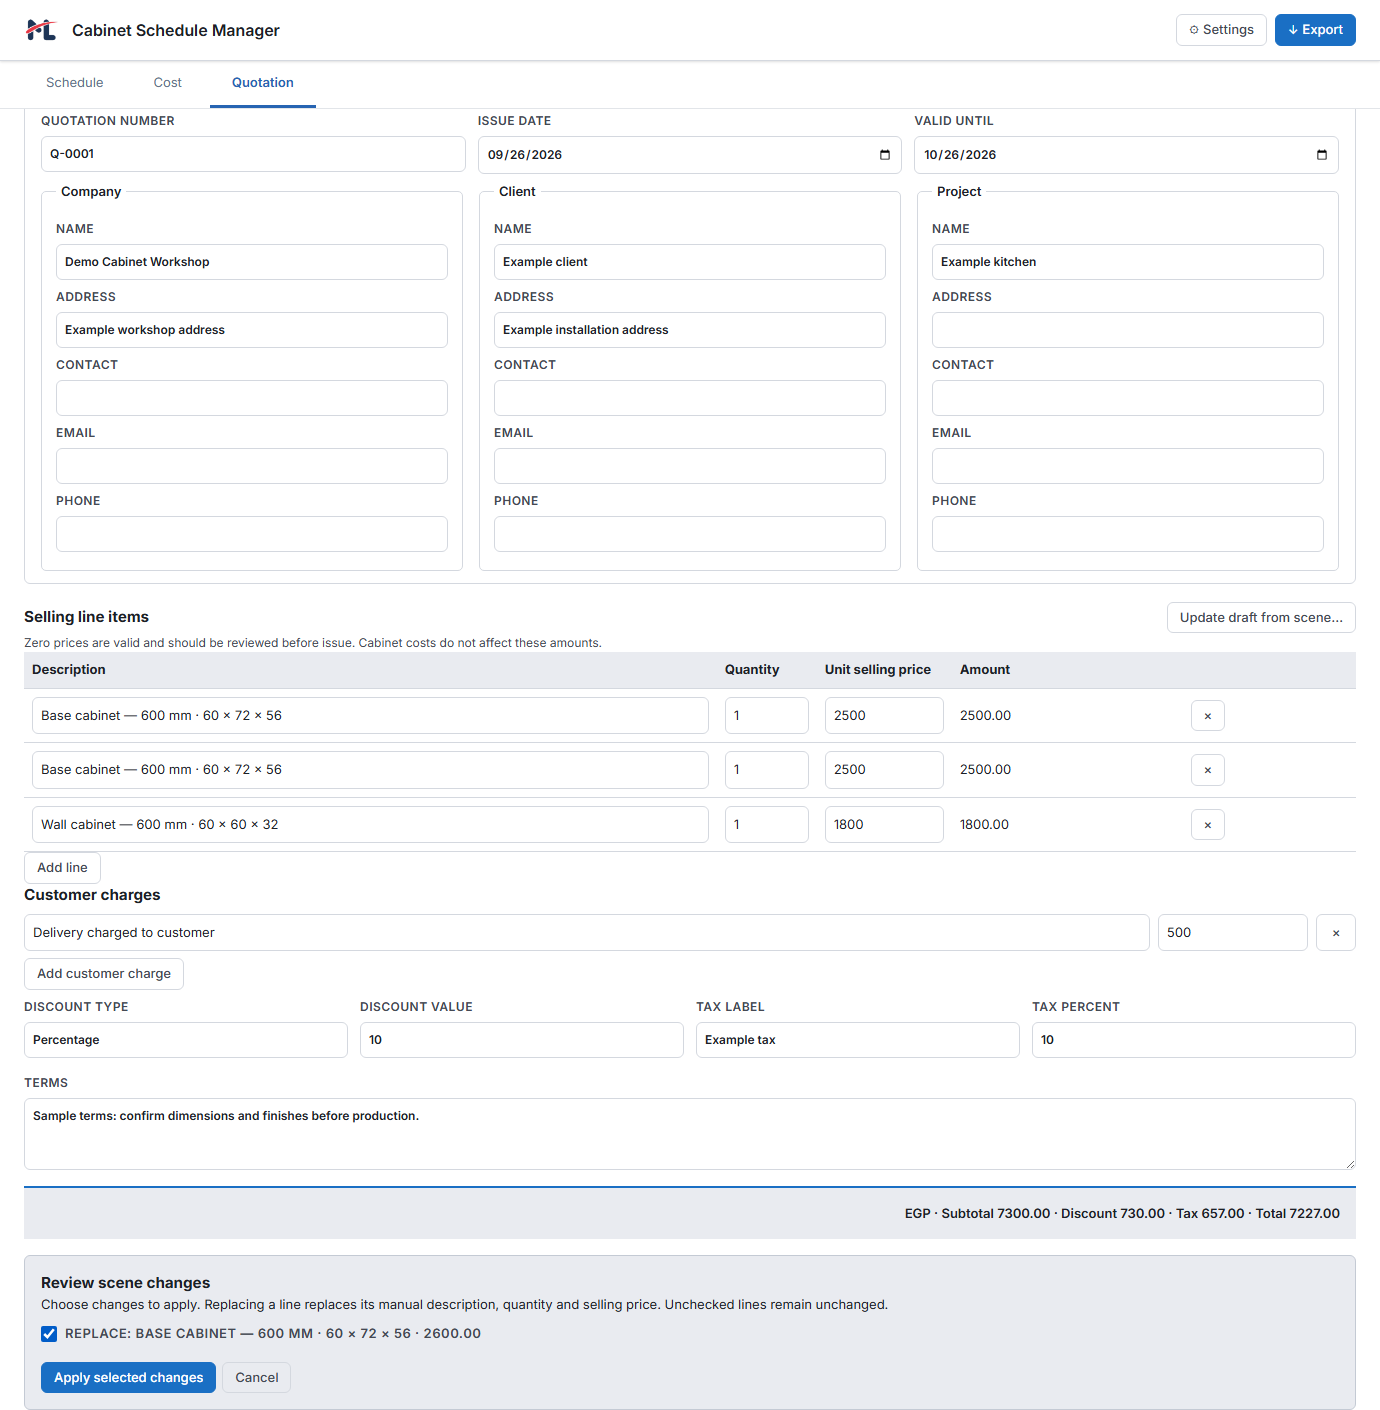Apply selected changes
Viewport: 1380px width, 1410px height.
128,1378
